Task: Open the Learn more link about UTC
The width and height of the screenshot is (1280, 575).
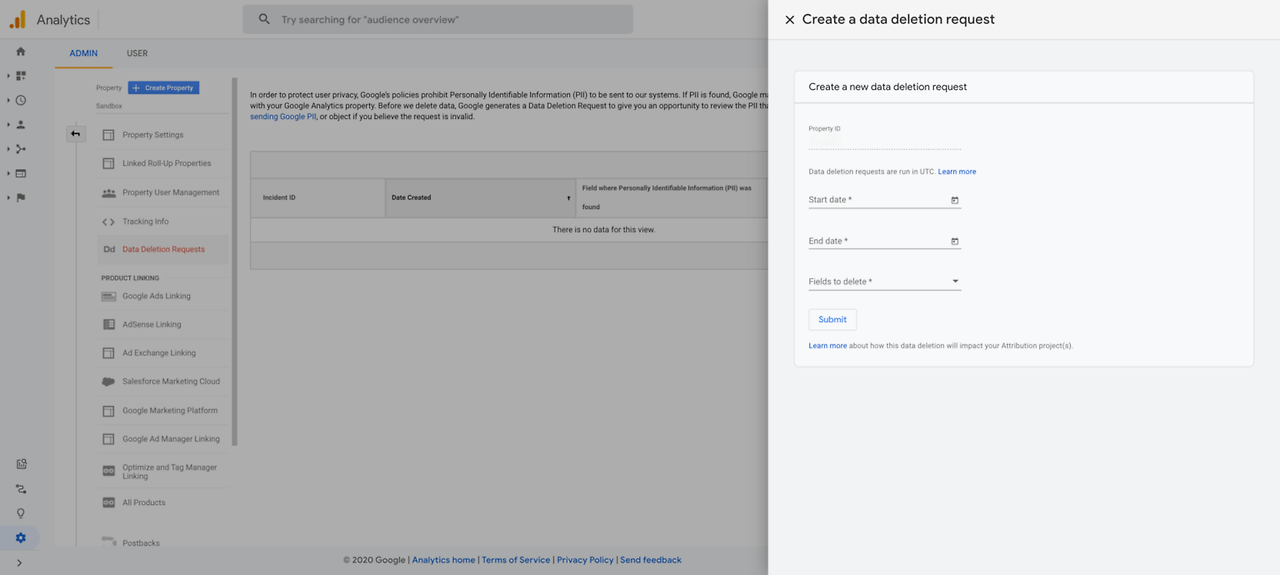Action: 957,172
